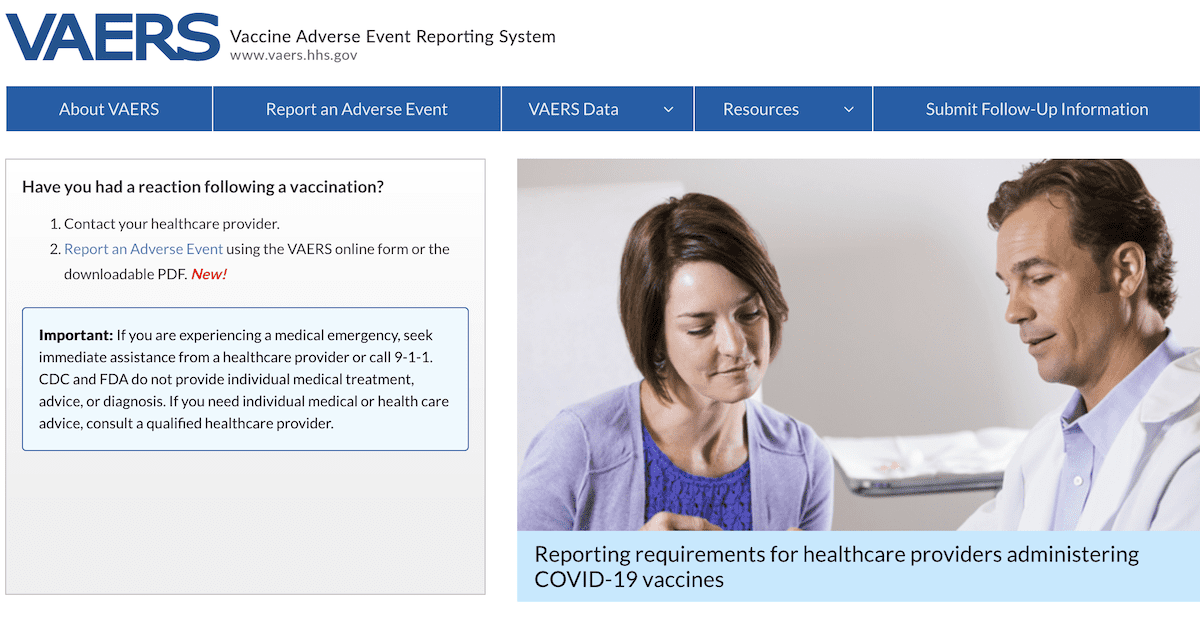The height and width of the screenshot is (628, 1200).
Task: Click 'Have you had a reaction' heading
Action: [203, 187]
